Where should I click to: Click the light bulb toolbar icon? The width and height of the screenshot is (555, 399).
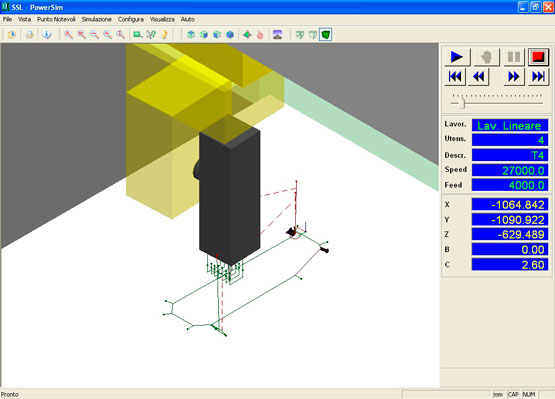click(x=164, y=34)
